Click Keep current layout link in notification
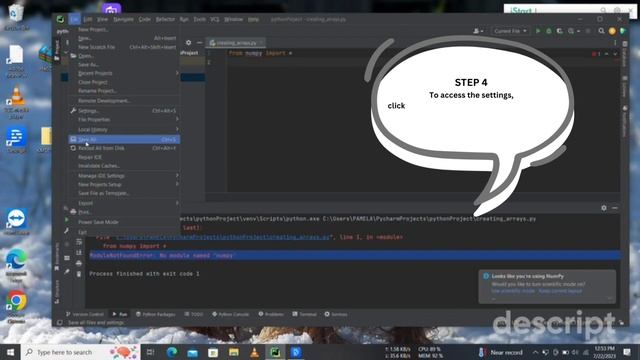The height and width of the screenshot is (360, 640). pyautogui.click(x=560, y=291)
